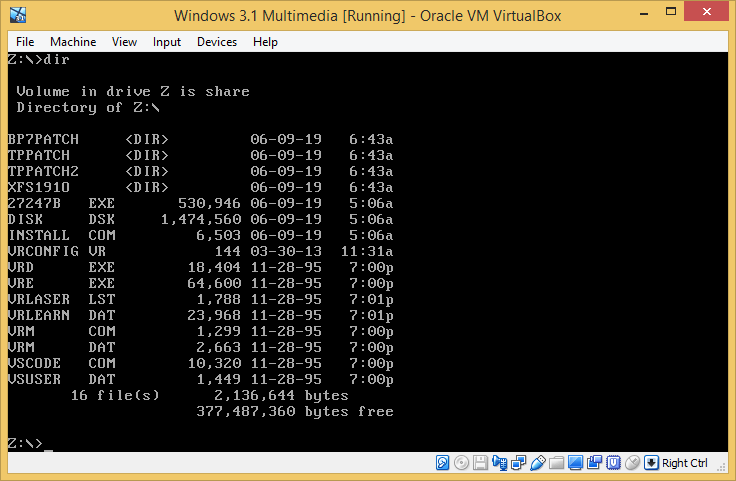Click the 'Directory of Z:\' line
Image resolution: width=736 pixels, height=481 pixels.
[x=88, y=107]
